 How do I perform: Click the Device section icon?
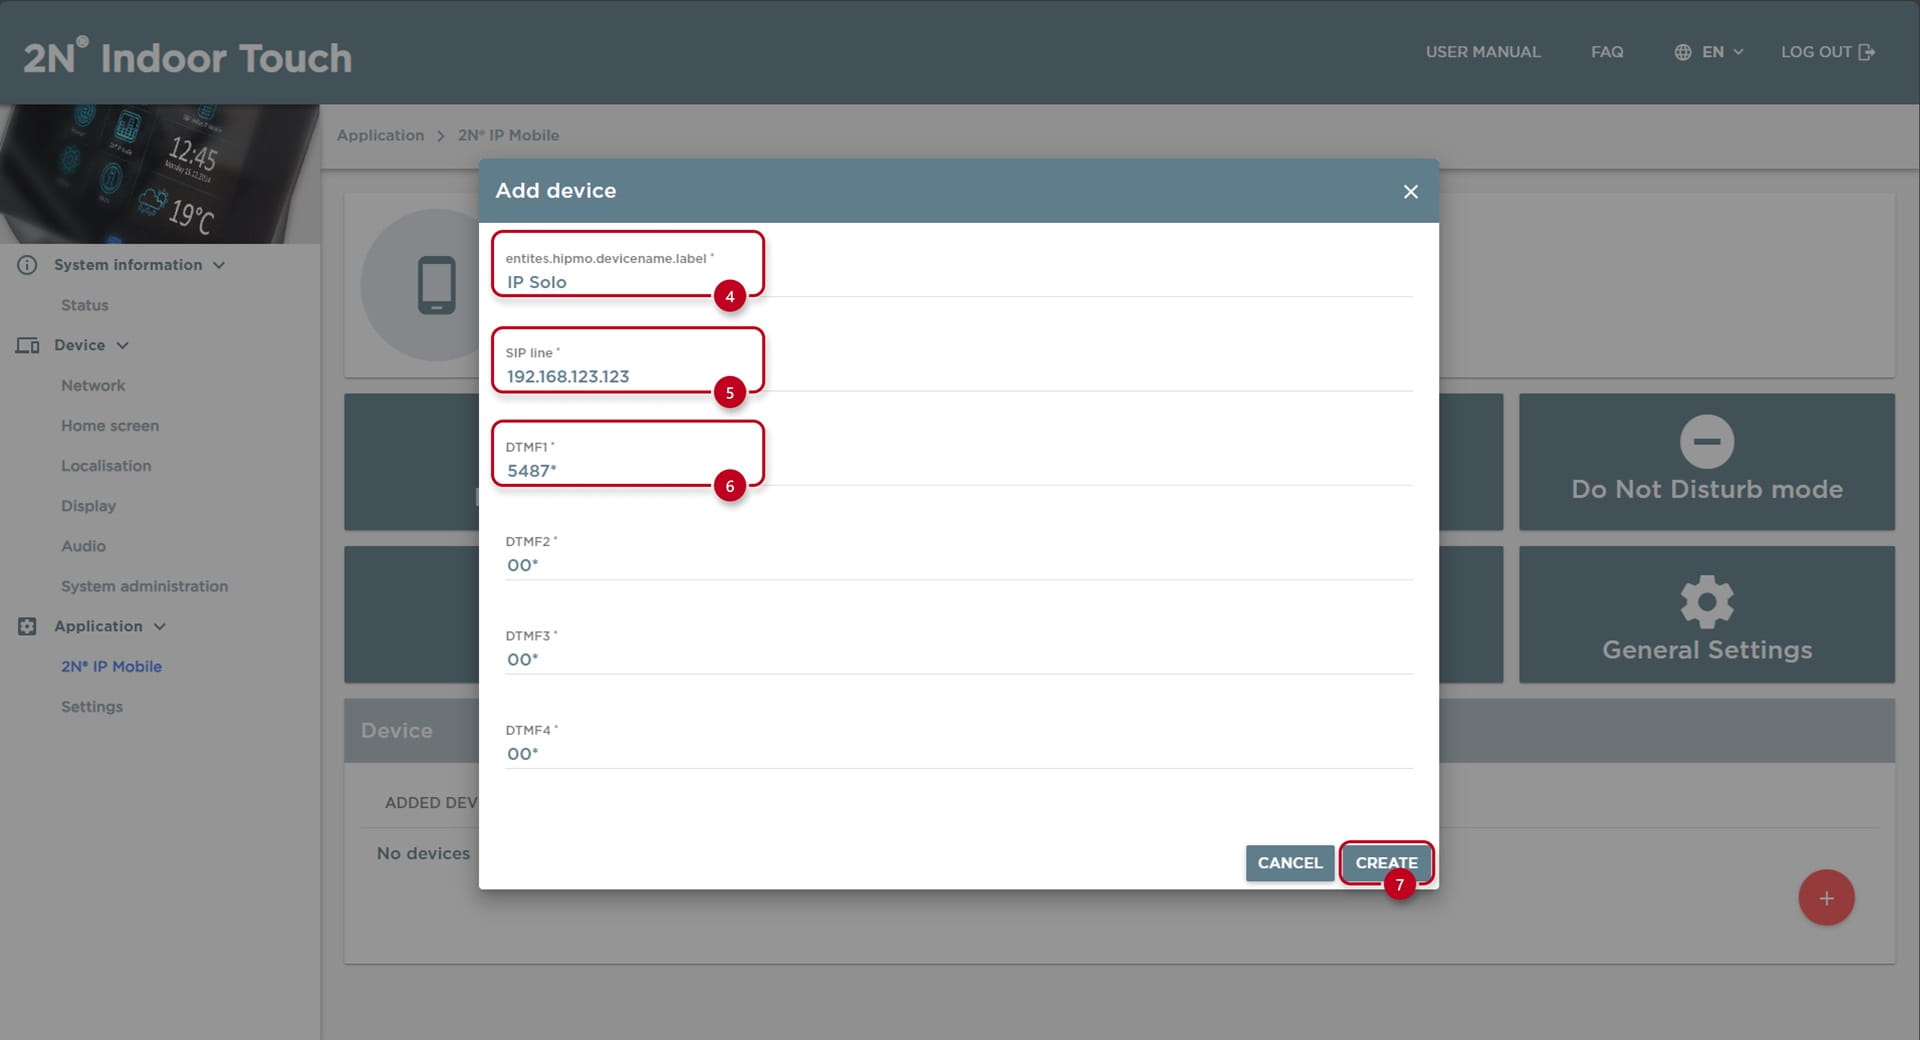(x=27, y=345)
